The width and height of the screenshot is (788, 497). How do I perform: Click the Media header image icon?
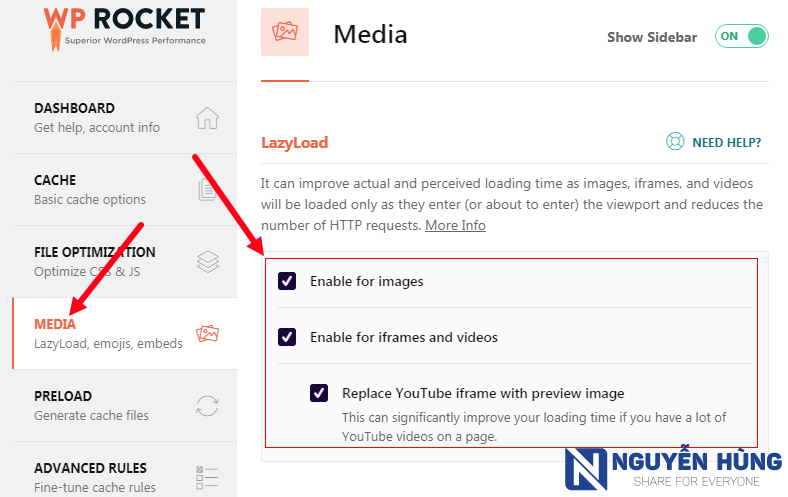pos(285,32)
